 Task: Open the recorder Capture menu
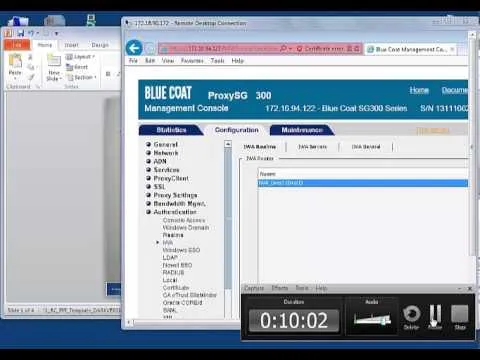point(254,288)
